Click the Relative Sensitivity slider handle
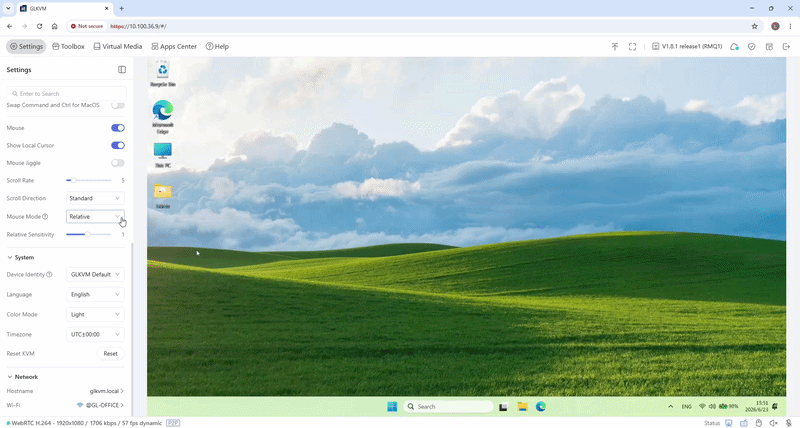Screen dimensions: 800x428 point(88,235)
